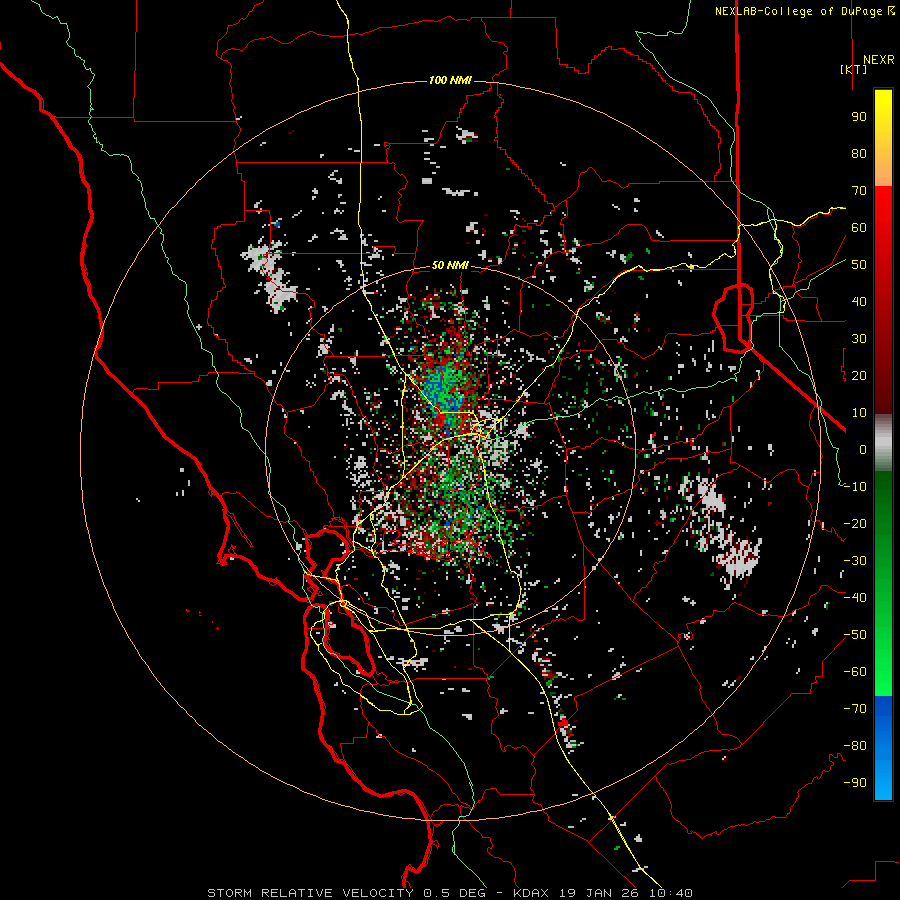Screen dimensions: 900x900
Task: Click the 10:40 timestamp in caption
Action: coord(671,893)
